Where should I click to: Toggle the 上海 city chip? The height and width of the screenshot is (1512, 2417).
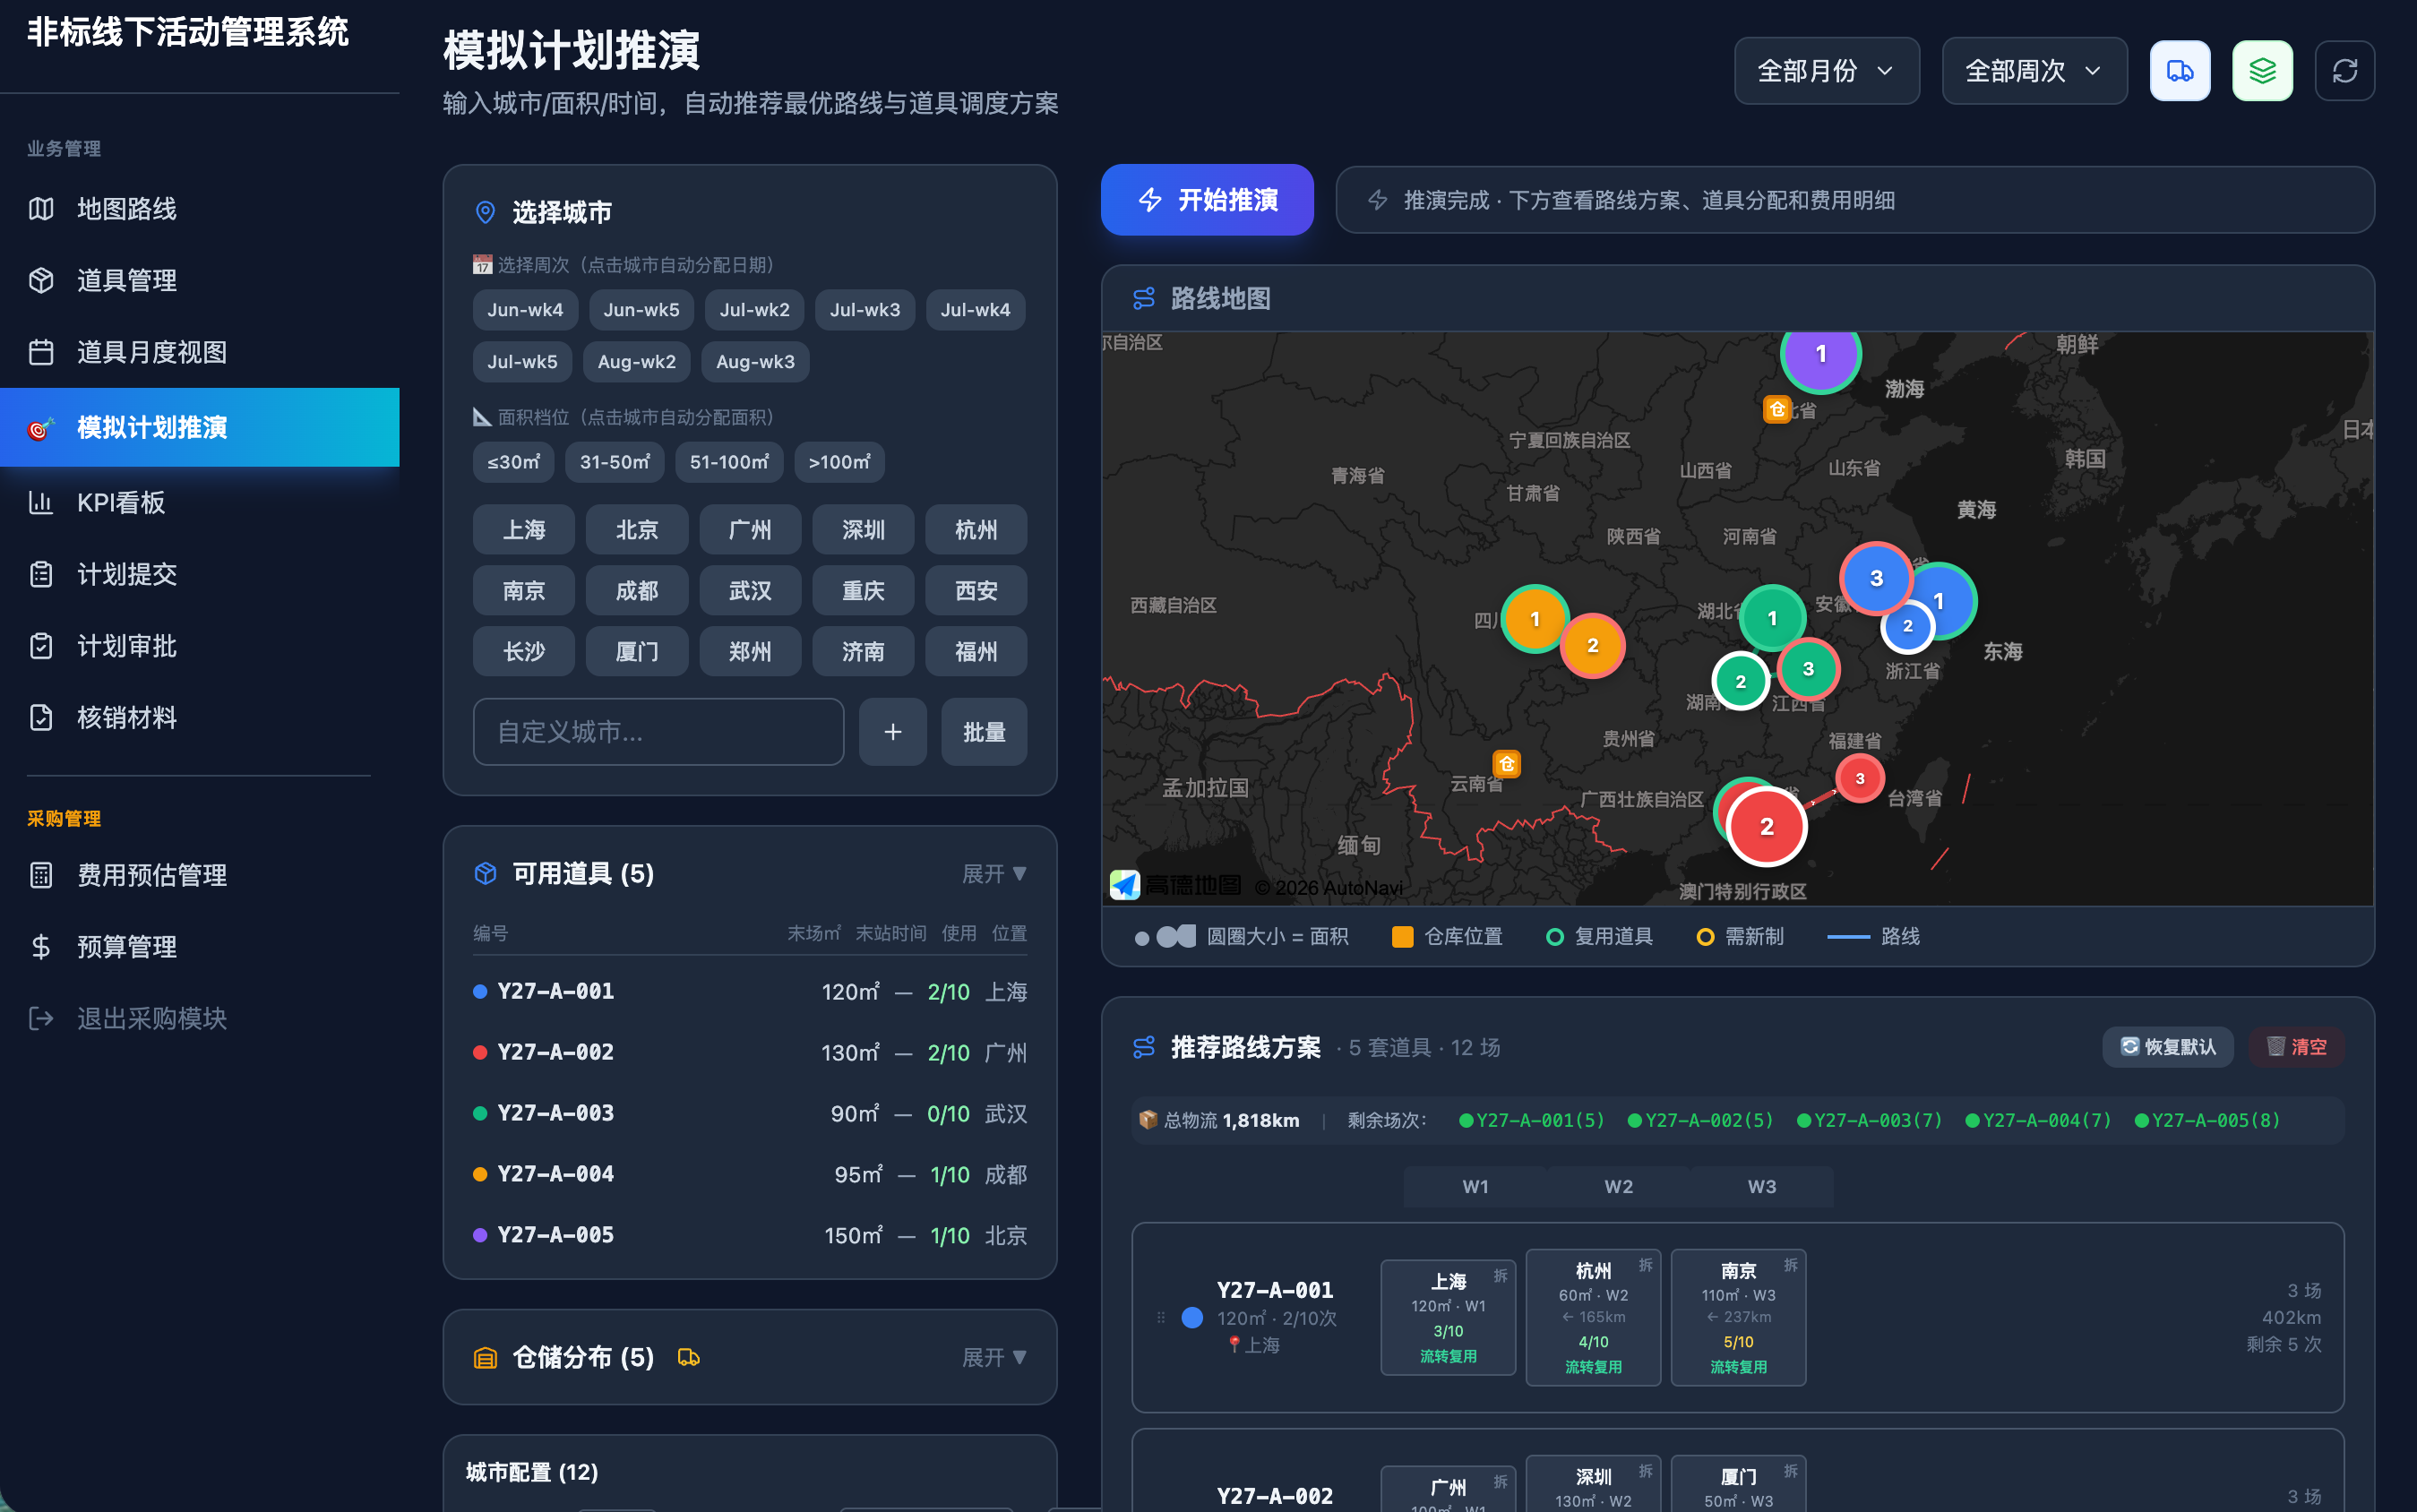coord(524,530)
